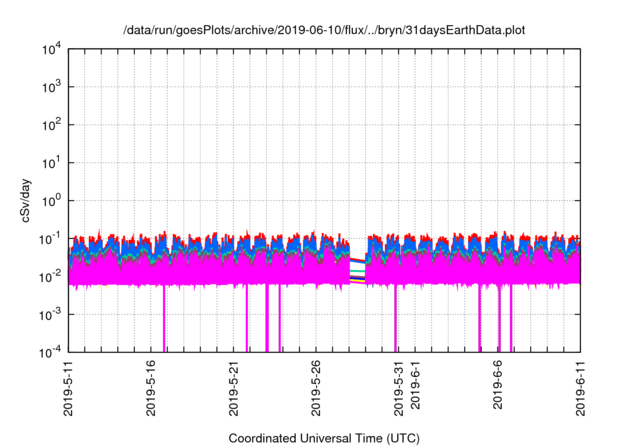Screen dimensions: 640x448
Task: Click the 2019-5-21 date label
Action: 233,388
